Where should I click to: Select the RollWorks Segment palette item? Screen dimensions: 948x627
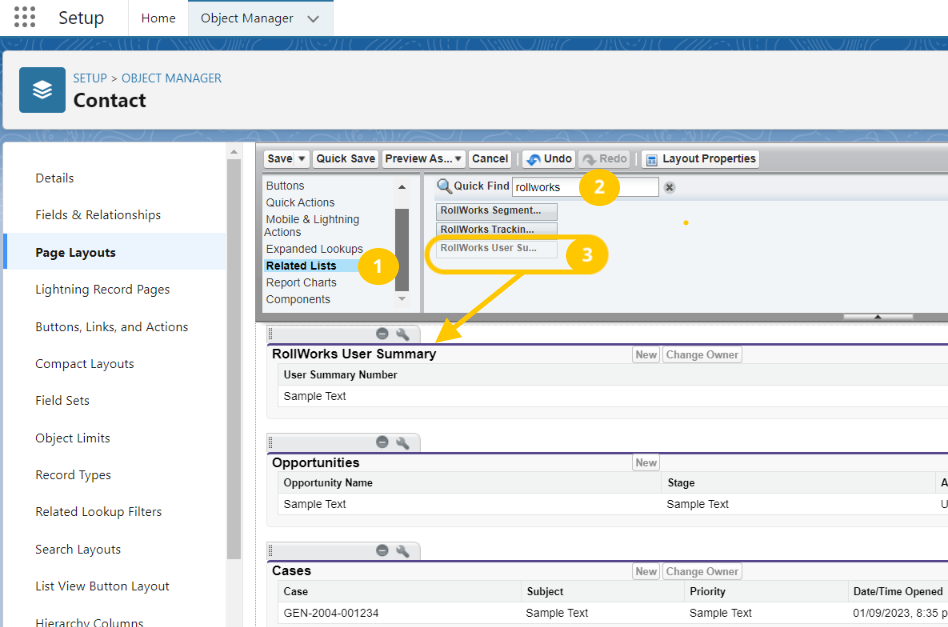click(x=496, y=211)
